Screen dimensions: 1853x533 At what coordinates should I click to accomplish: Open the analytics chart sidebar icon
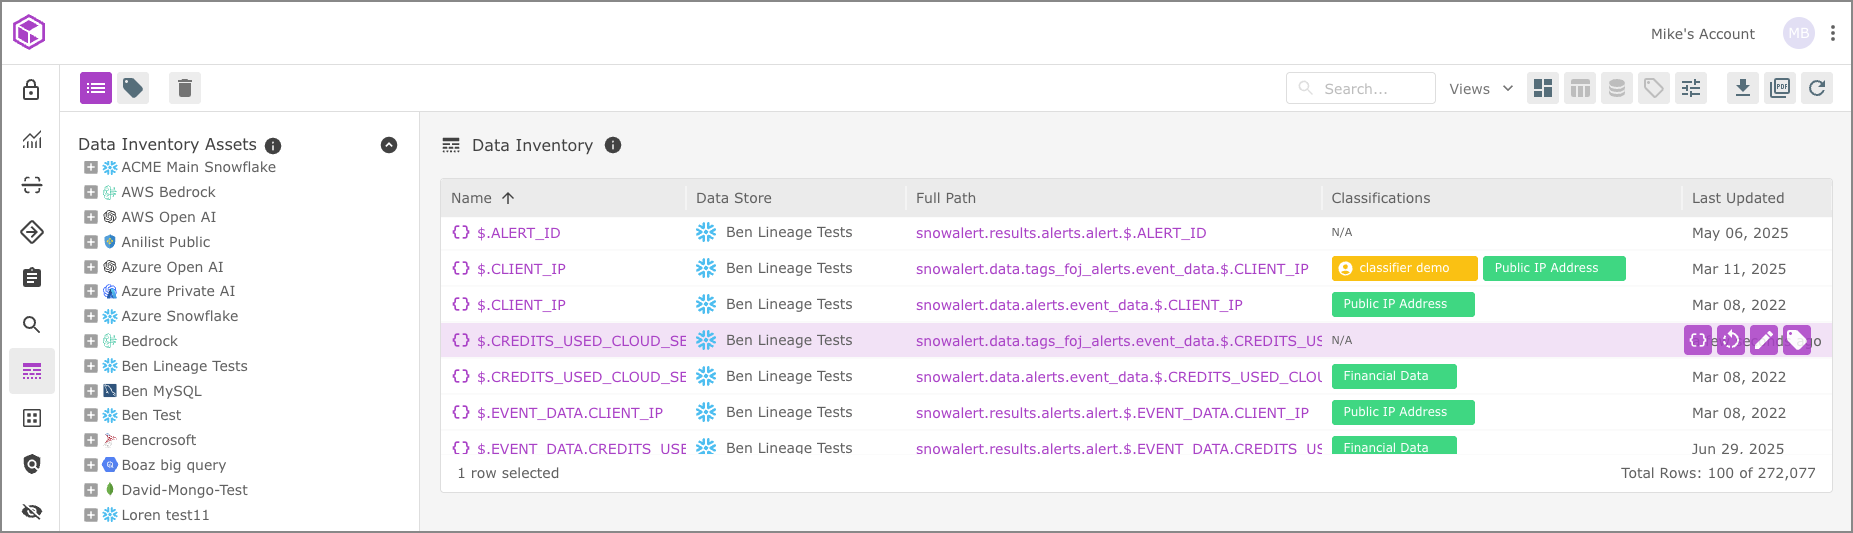(32, 139)
